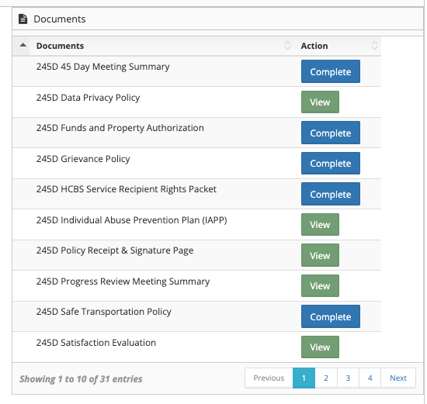Sort by the Documents column sort icon

pyautogui.click(x=287, y=45)
